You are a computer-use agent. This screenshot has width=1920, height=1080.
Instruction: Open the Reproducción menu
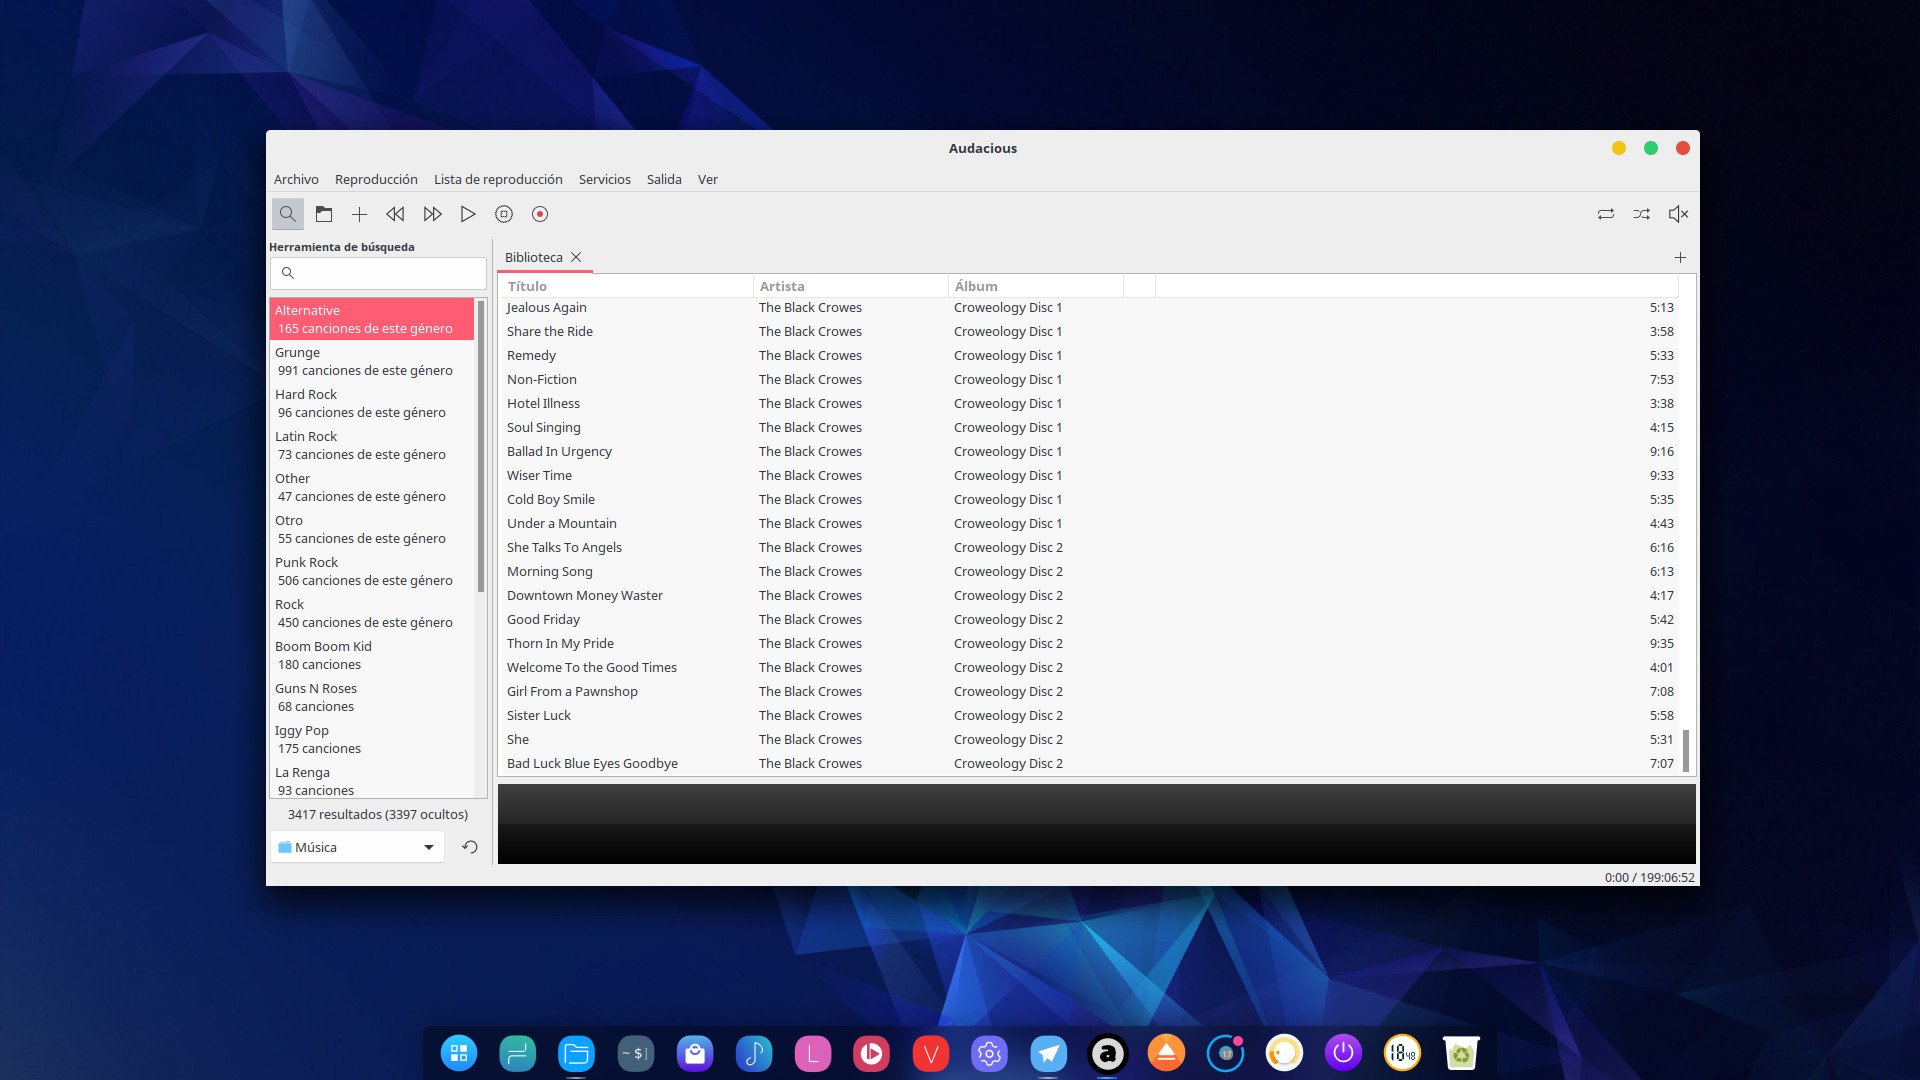tap(376, 179)
